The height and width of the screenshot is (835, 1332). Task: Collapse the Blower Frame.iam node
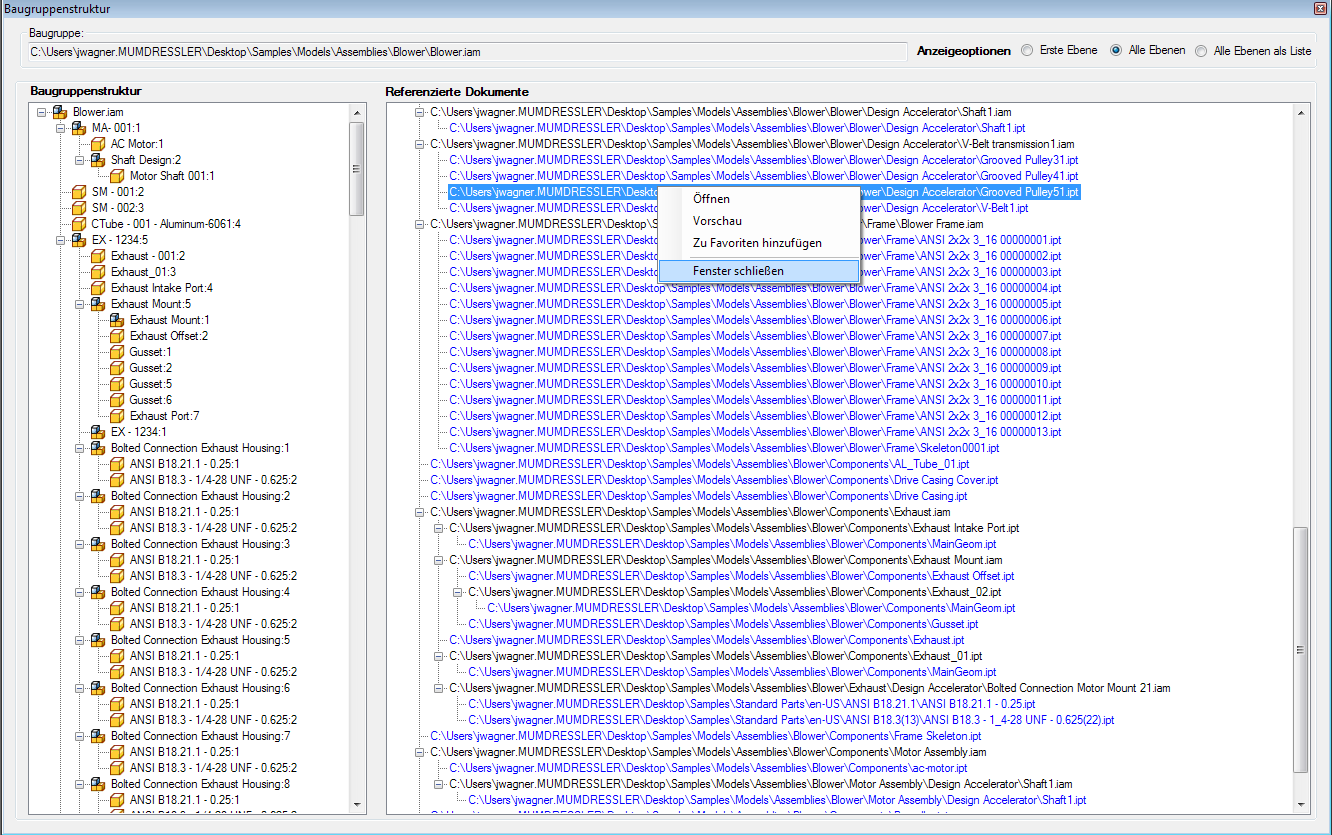tap(420, 224)
